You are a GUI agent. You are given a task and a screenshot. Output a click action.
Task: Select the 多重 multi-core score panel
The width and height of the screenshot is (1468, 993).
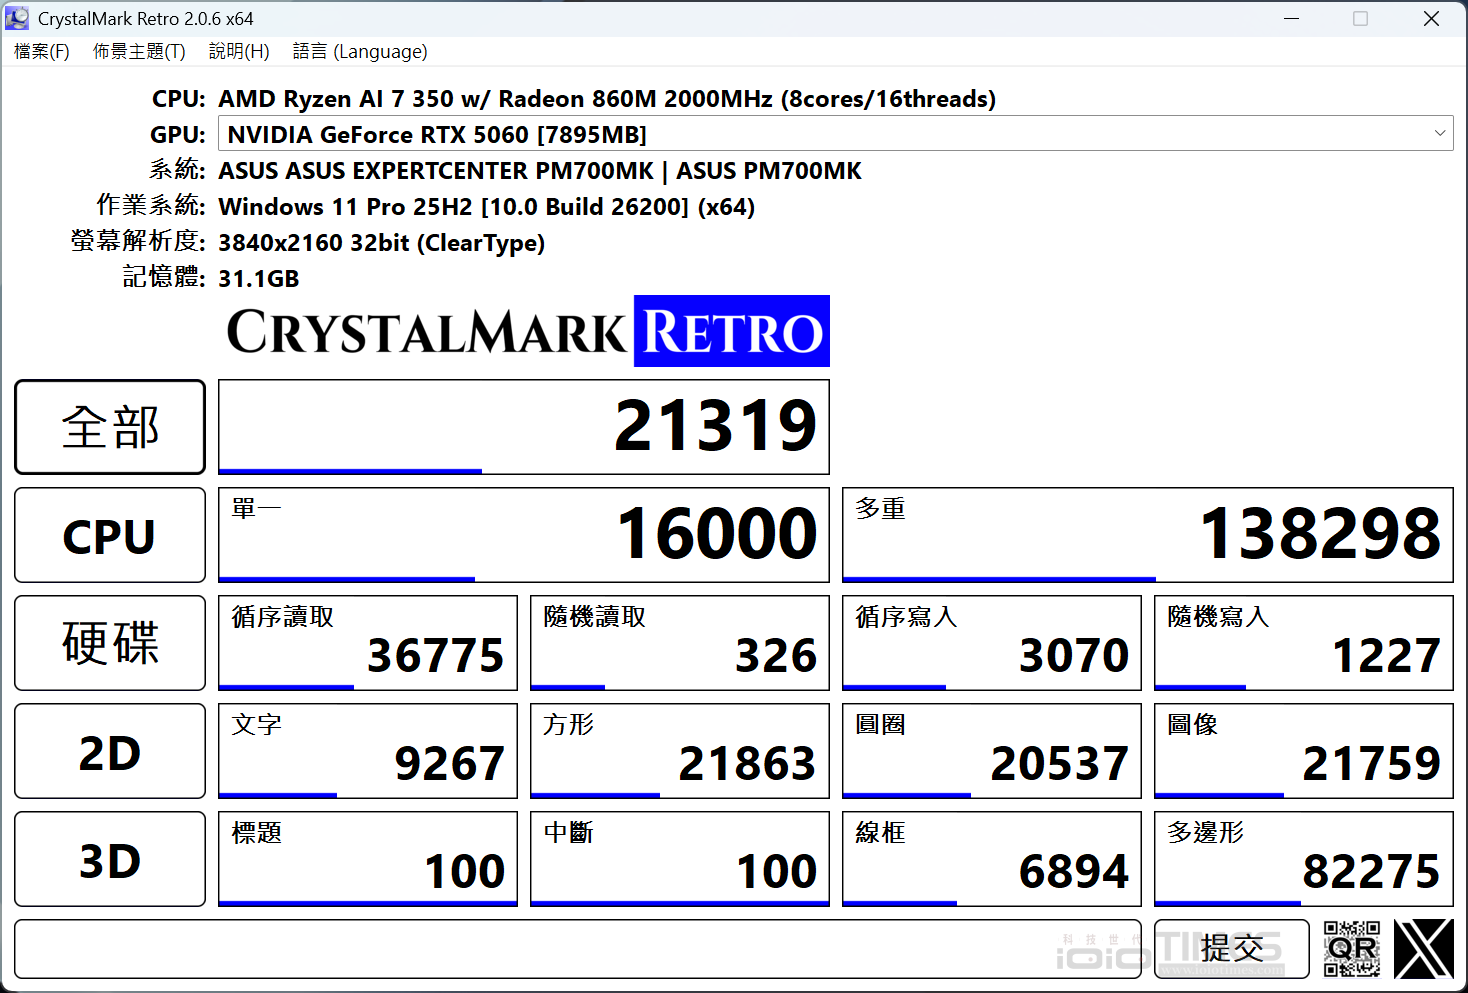(x=1148, y=535)
